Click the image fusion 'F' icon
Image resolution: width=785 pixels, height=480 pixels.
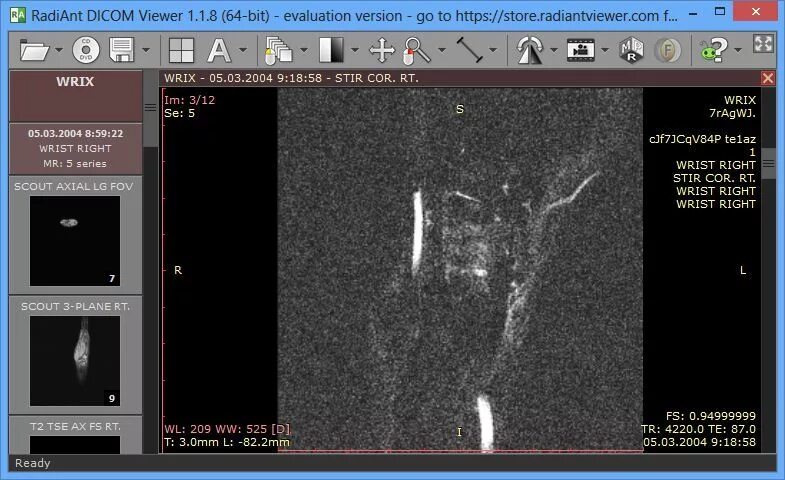tap(667, 50)
